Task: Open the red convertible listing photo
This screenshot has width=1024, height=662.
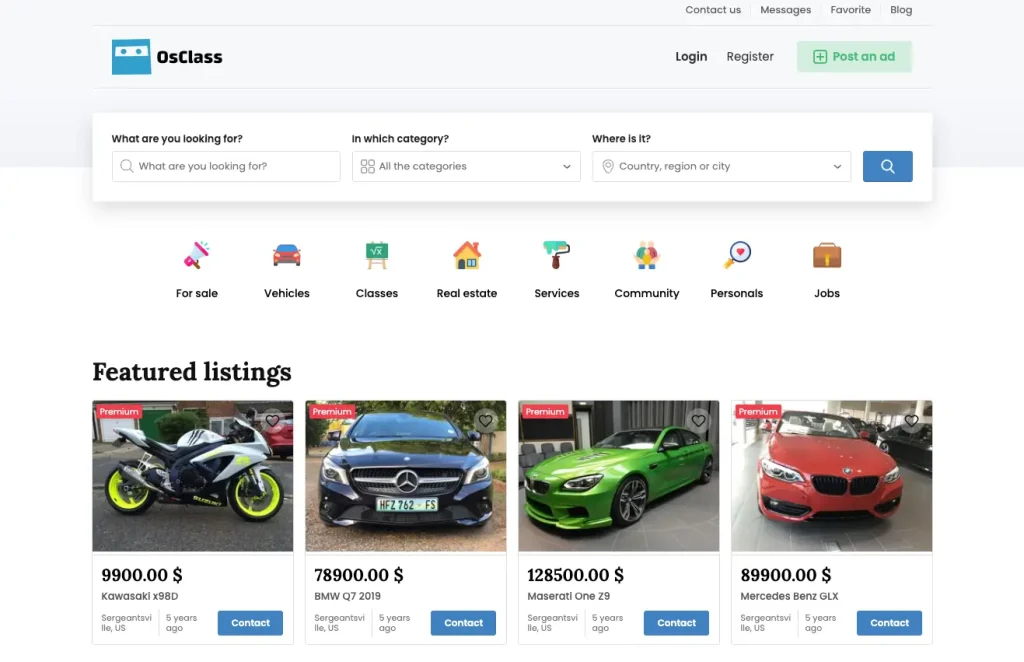Action: coord(831,476)
